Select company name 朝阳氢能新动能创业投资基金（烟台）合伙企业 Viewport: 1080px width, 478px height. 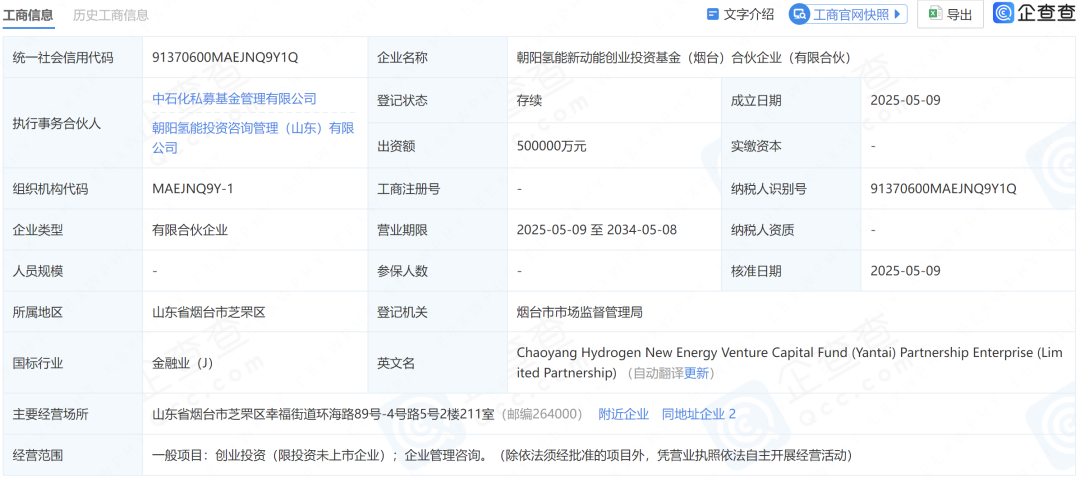tap(683, 58)
